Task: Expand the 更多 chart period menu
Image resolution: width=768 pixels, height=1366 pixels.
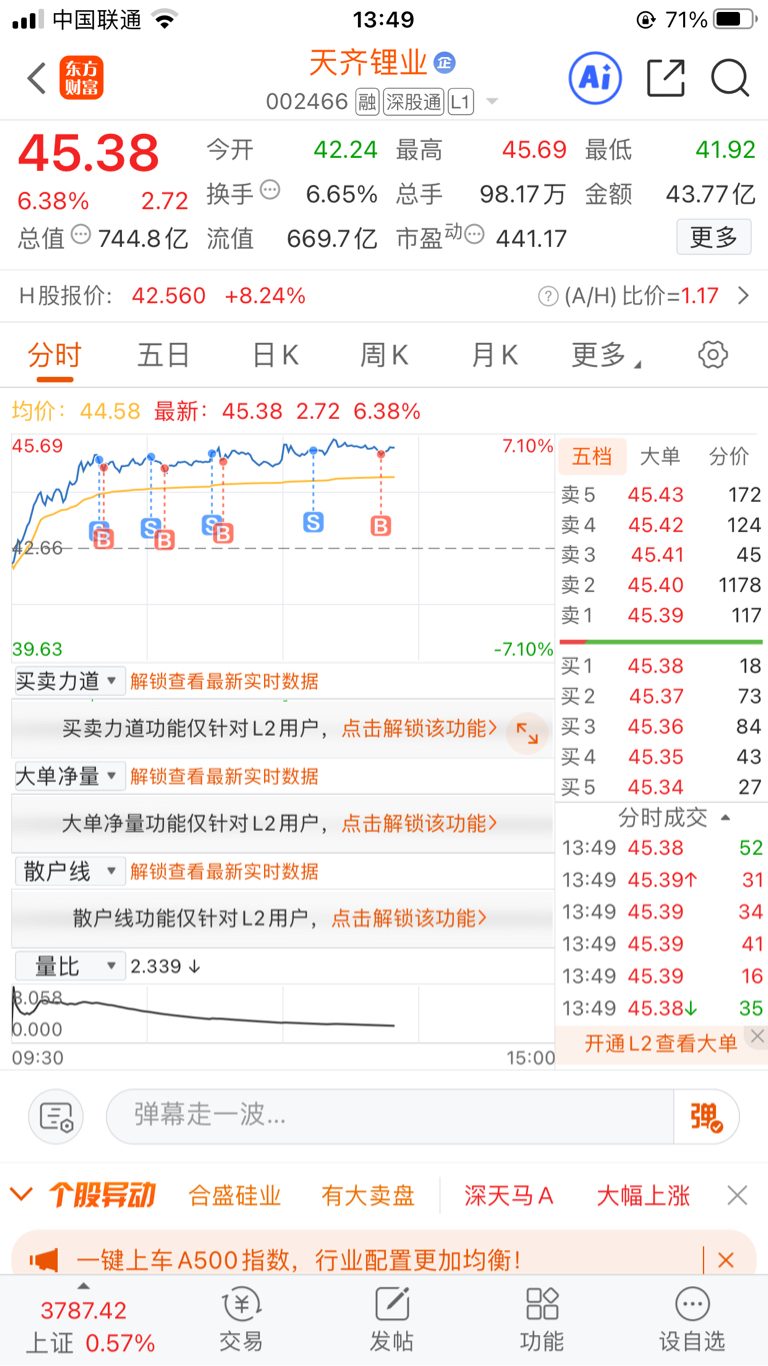Action: tap(606, 355)
